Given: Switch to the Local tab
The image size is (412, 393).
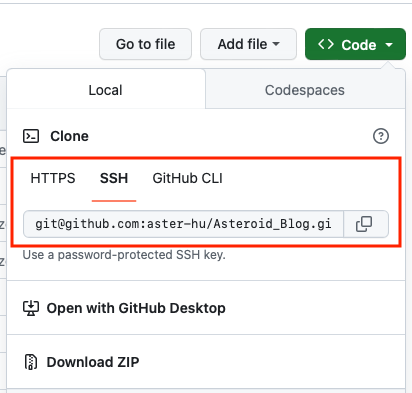Looking at the screenshot, I should tap(106, 90).
